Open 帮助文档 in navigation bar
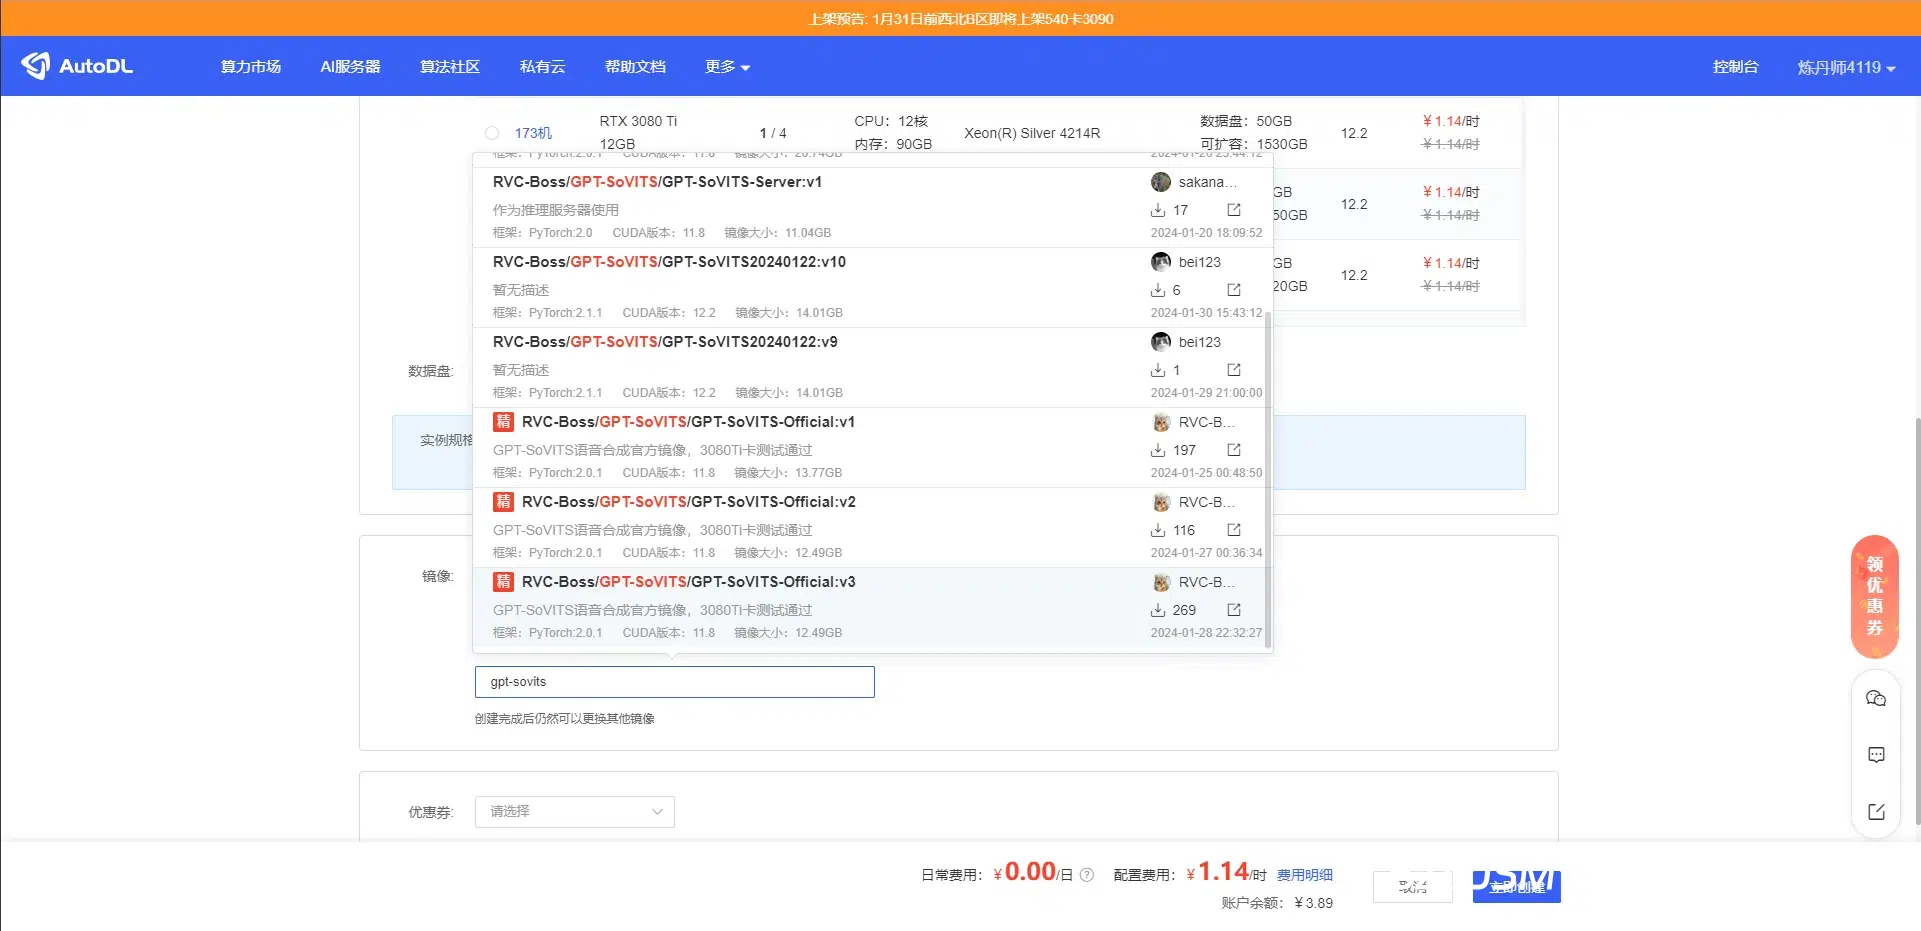 [635, 67]
